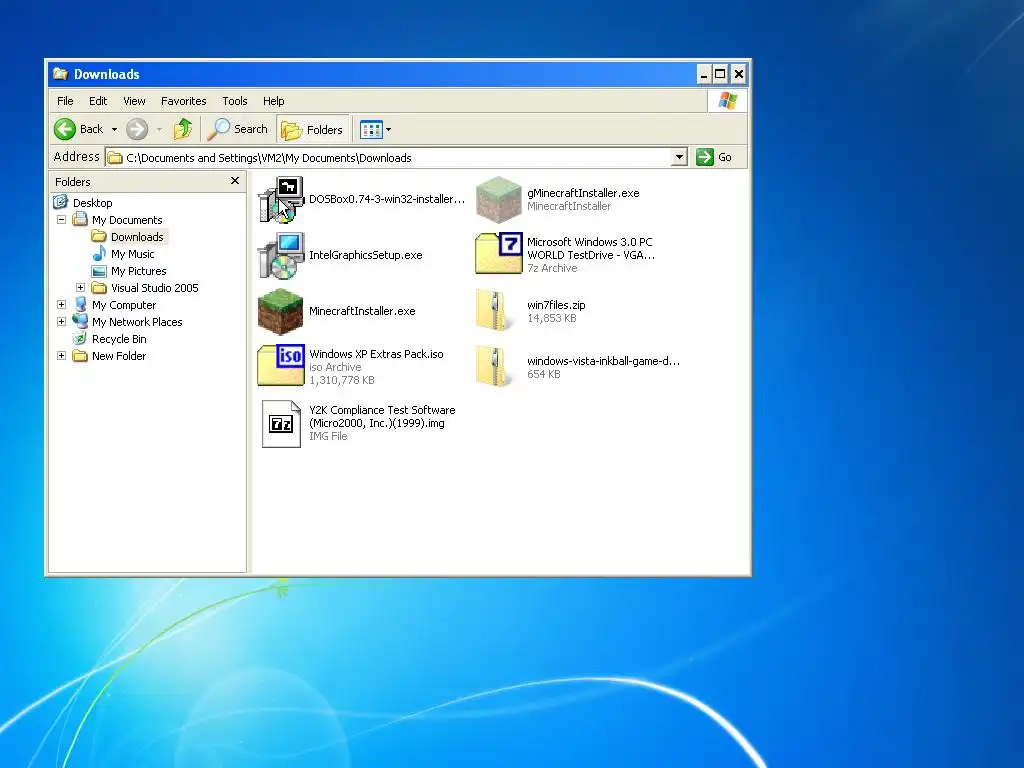Click the greyed Forward arrow button
The width and height of the screenshot is (1024, 768).
[x=136, y=129]
